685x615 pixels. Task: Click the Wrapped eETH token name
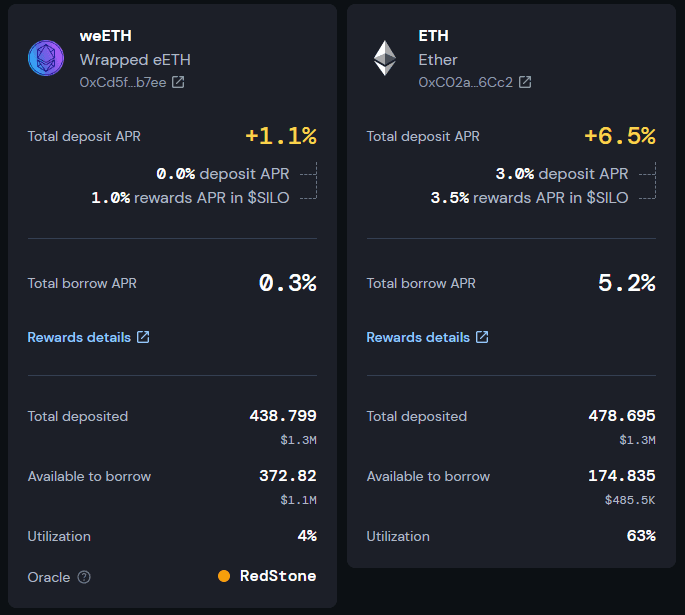click(135, 60)
